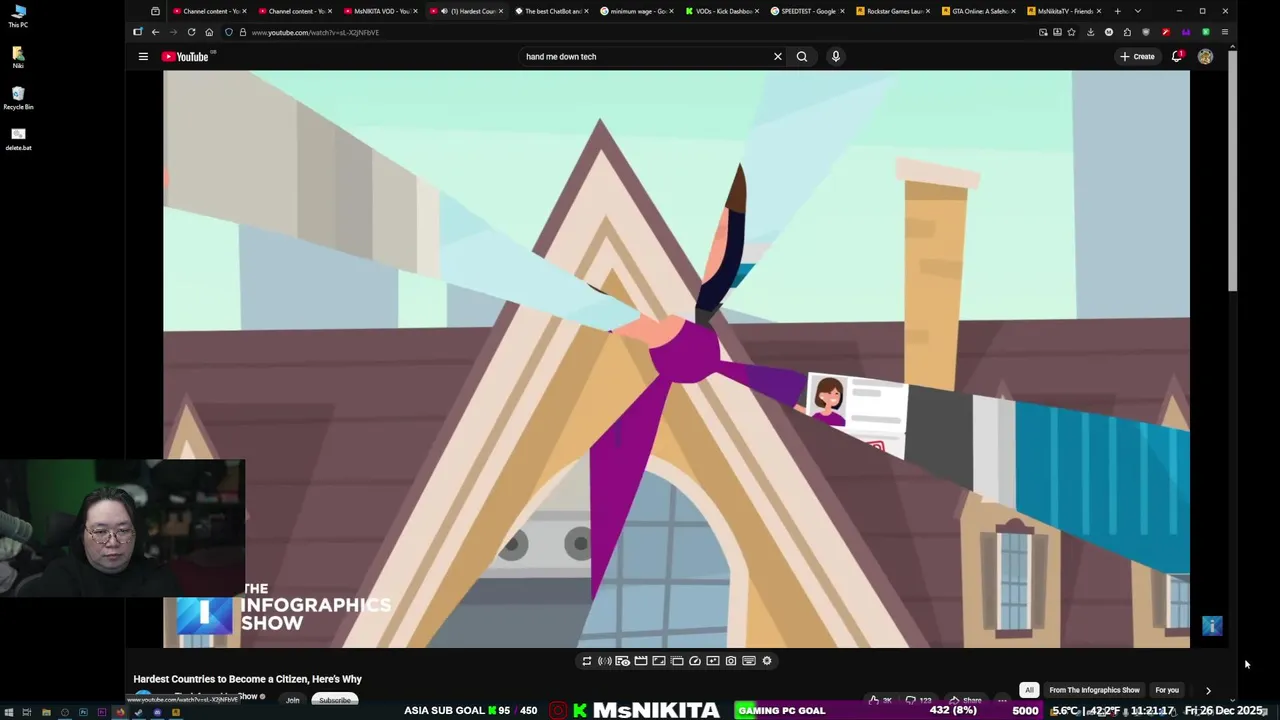Screen dimensions: 1280x720
Task: Click the playback speed gauge icon
Action: (x=695, y=661)
